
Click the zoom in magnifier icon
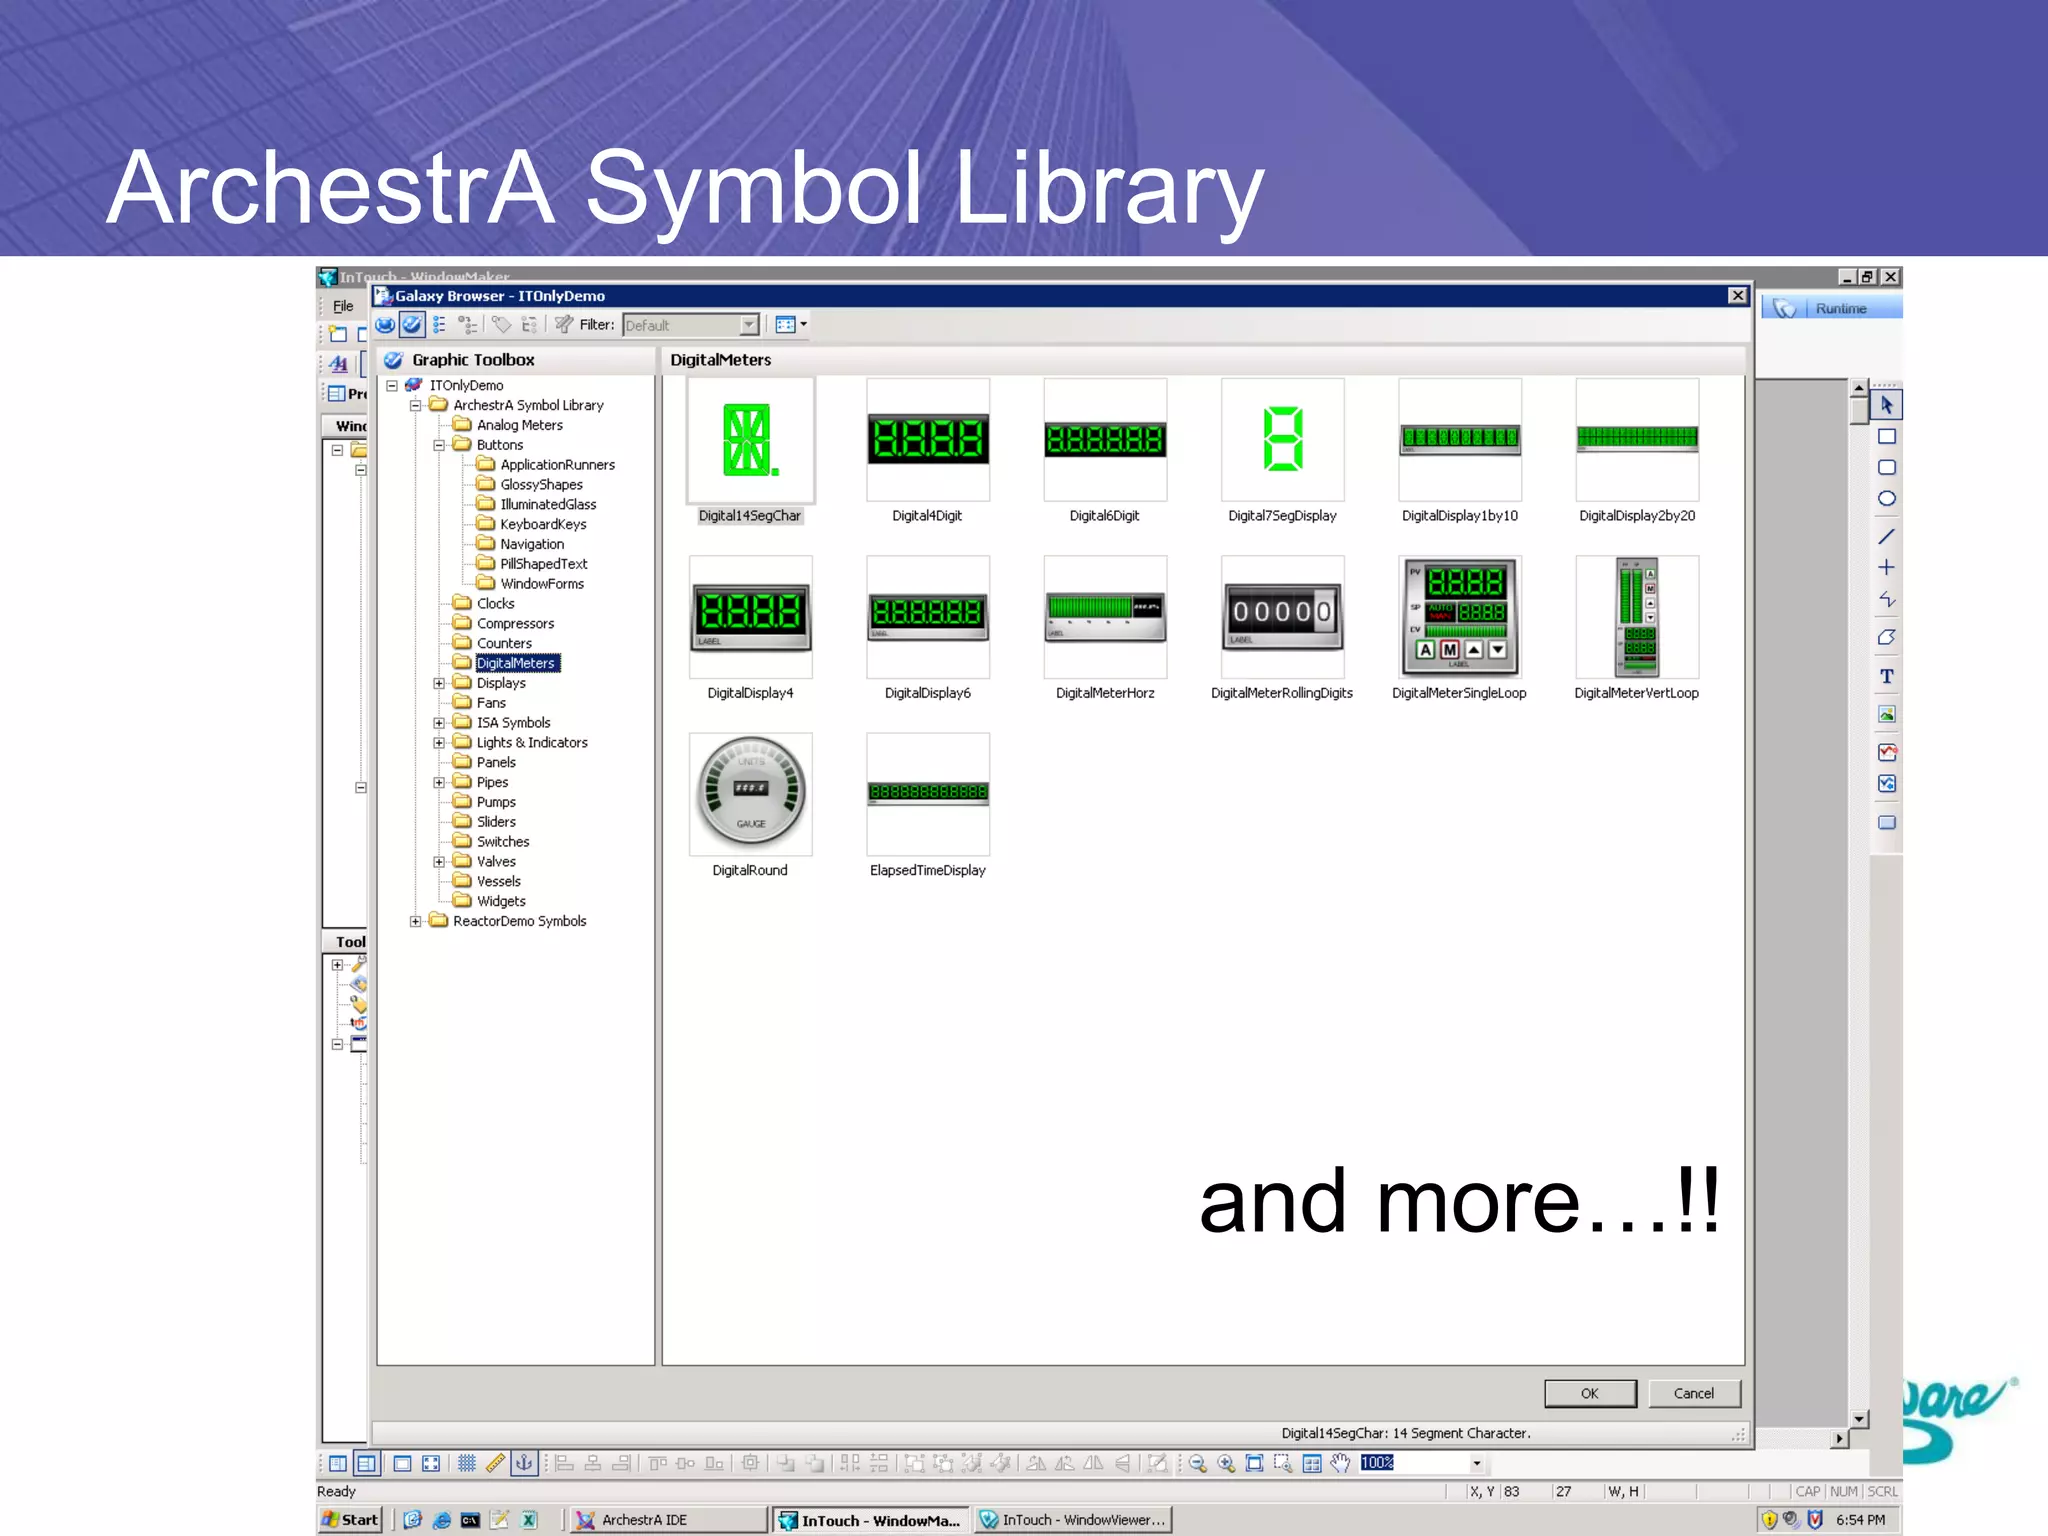(x=1226, y=1463)
